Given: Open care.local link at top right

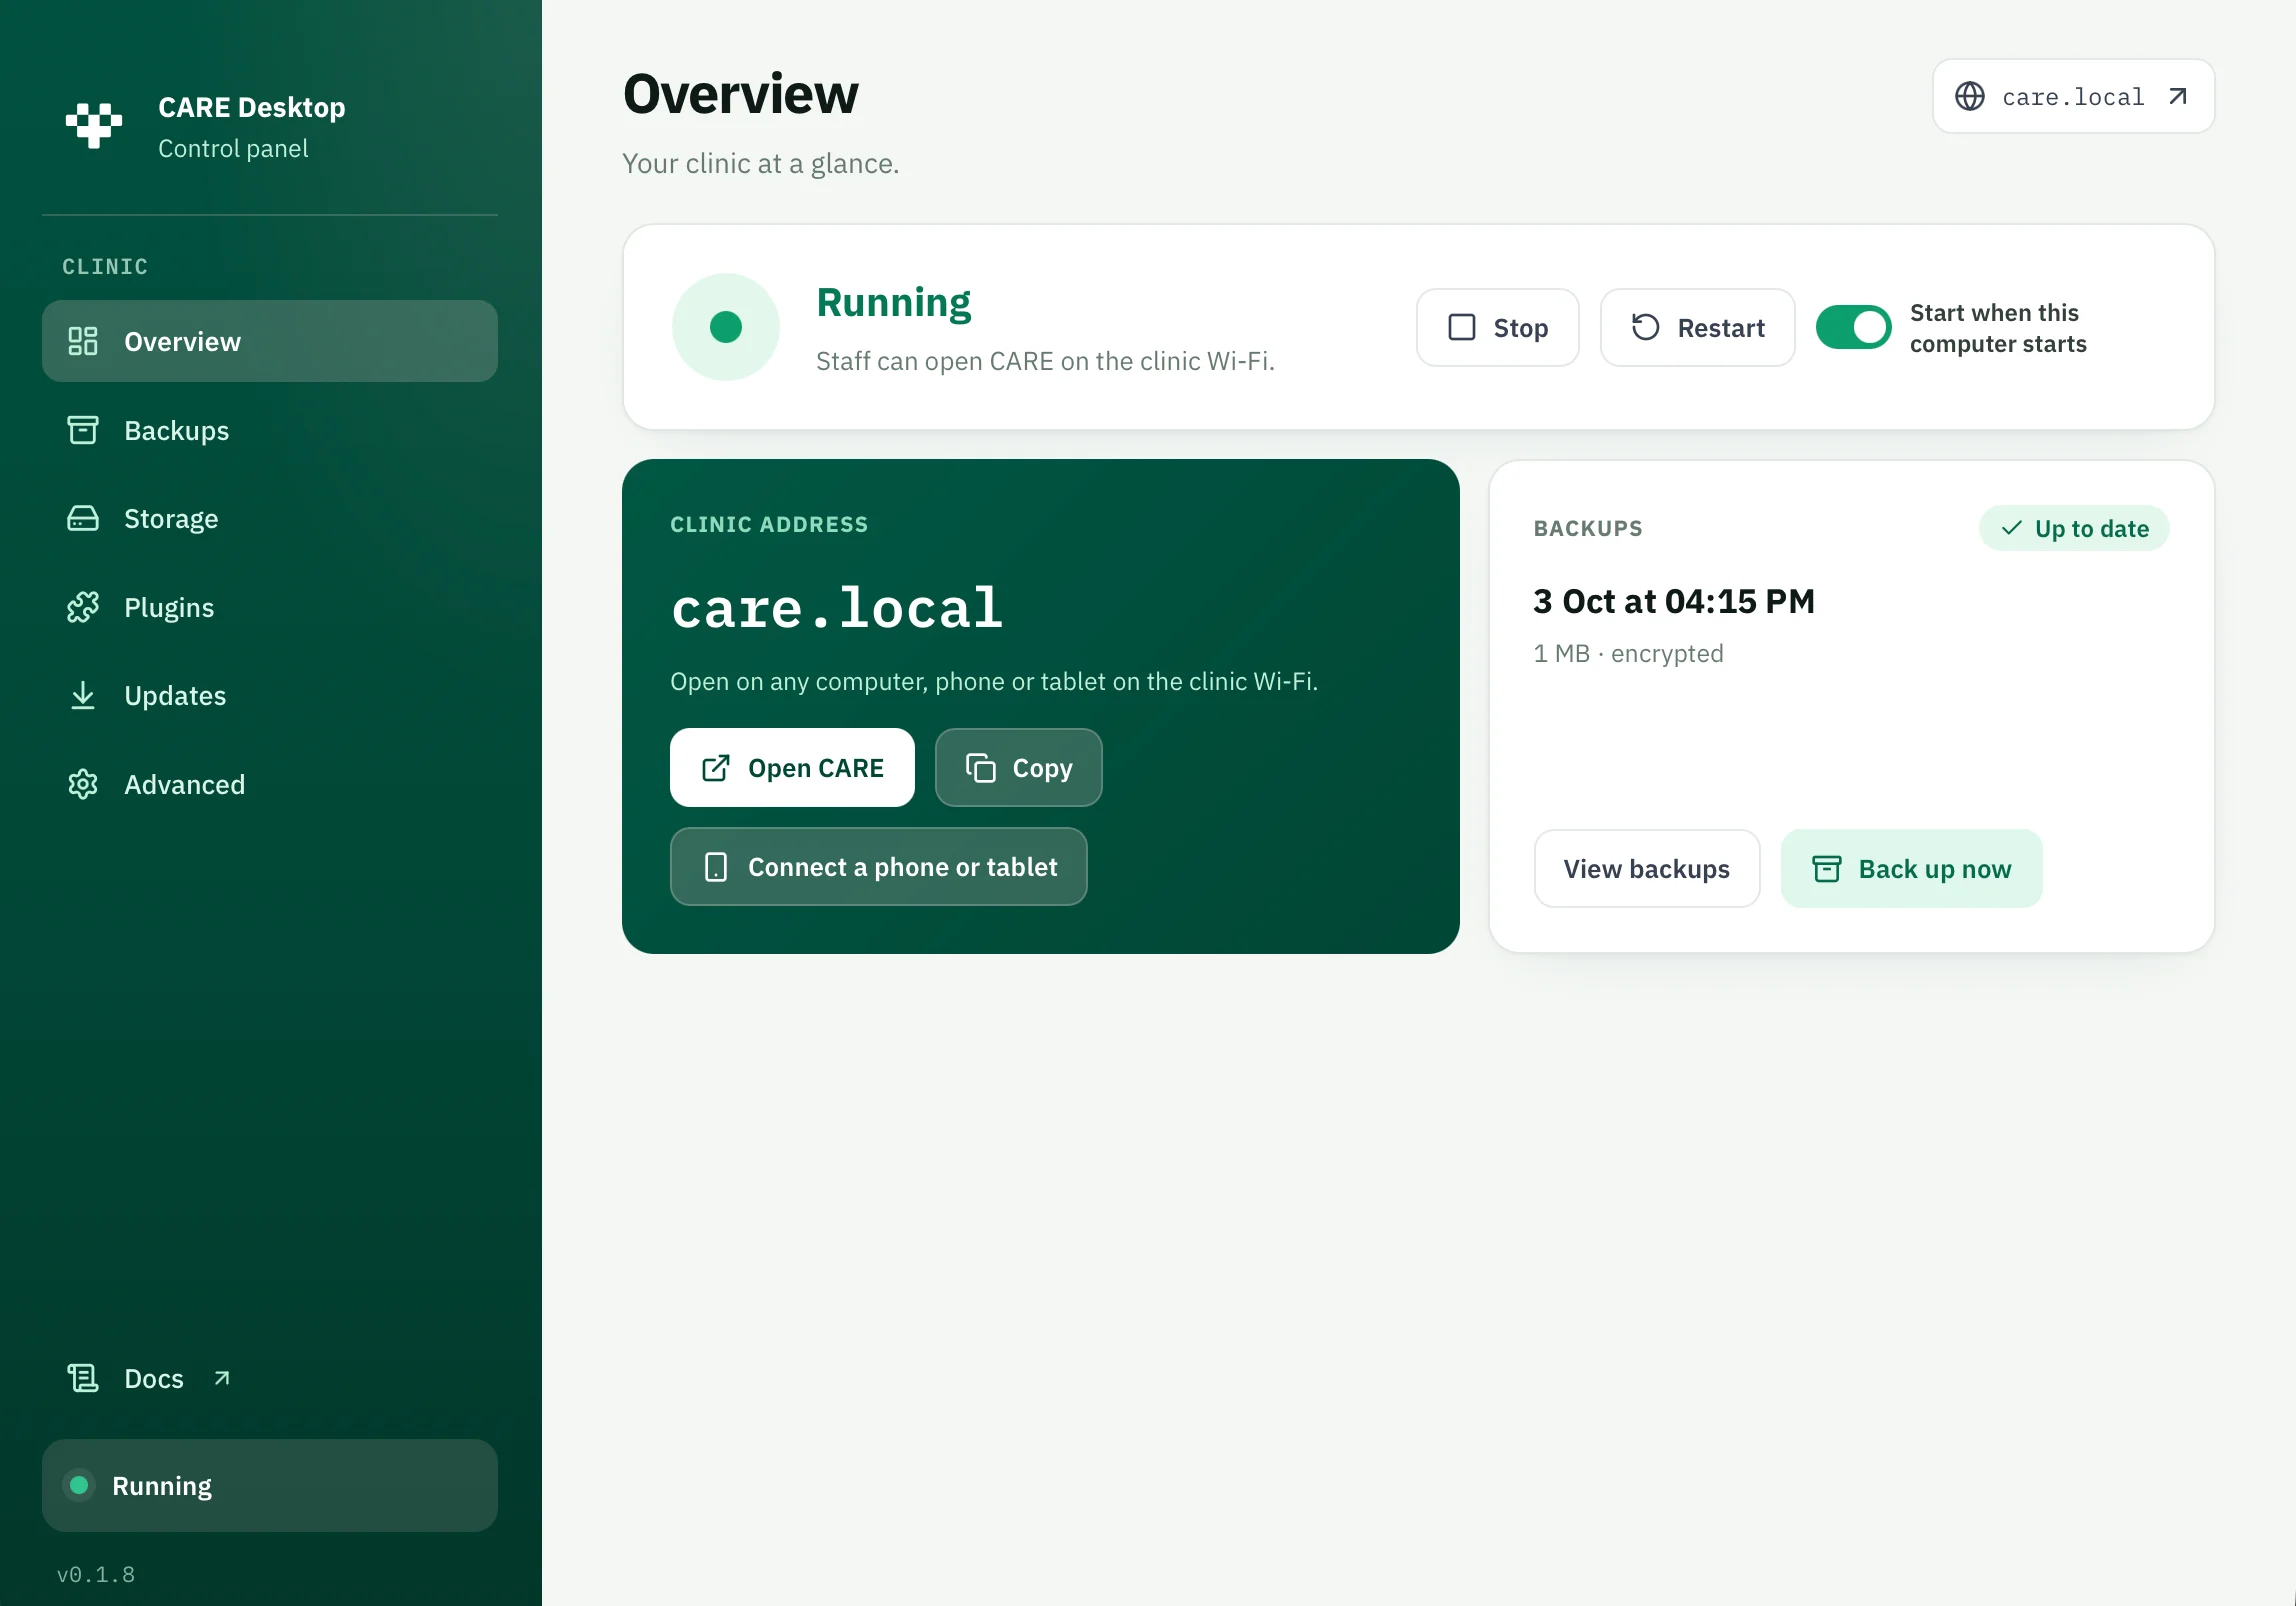Looking at the screenshot, I should tap(2073, 96).
